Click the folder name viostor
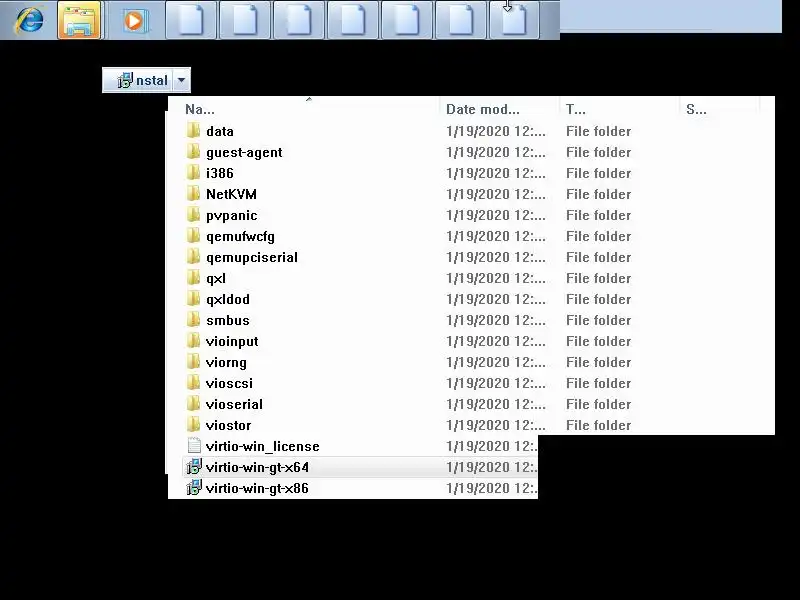Viewport: 800px width, 600px height. 228,426
